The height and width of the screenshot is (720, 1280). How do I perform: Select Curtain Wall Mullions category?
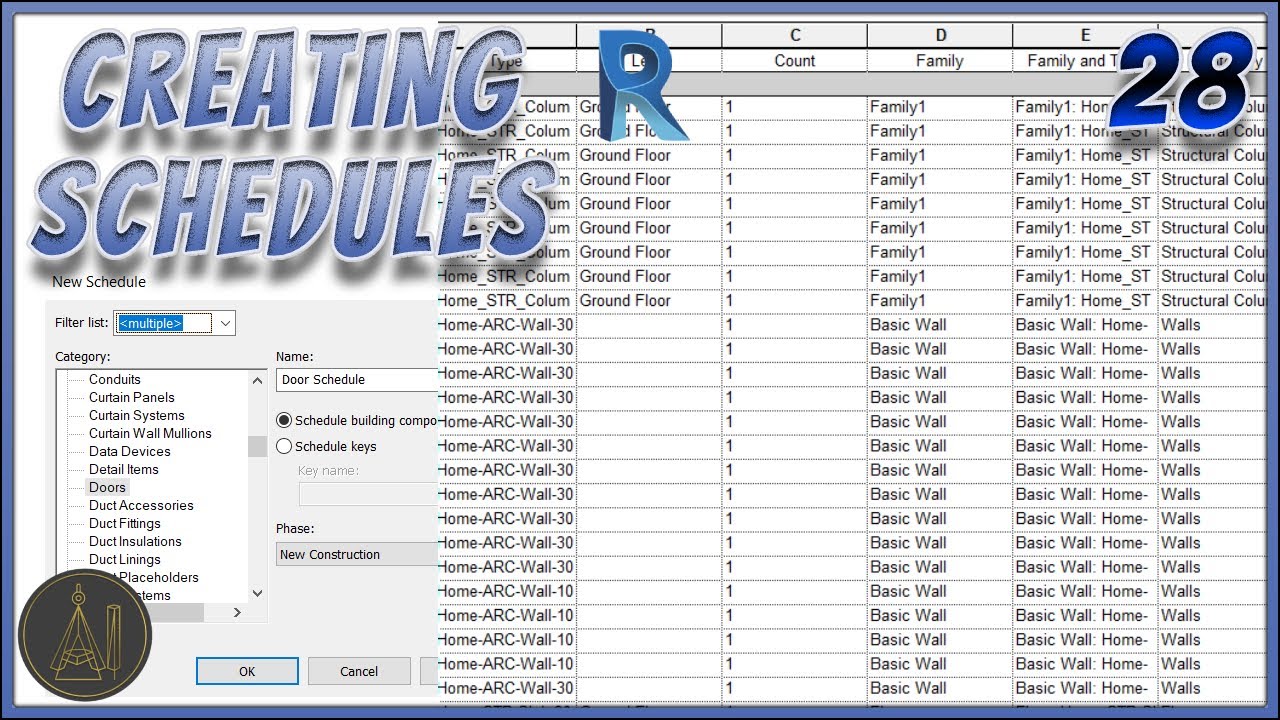click(150, 434)
